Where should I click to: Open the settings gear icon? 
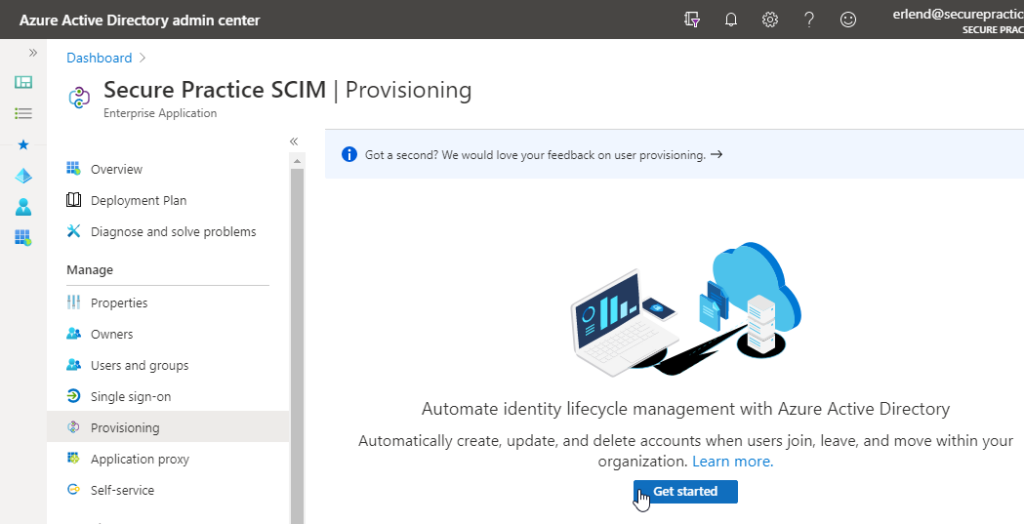coord(770,19)
